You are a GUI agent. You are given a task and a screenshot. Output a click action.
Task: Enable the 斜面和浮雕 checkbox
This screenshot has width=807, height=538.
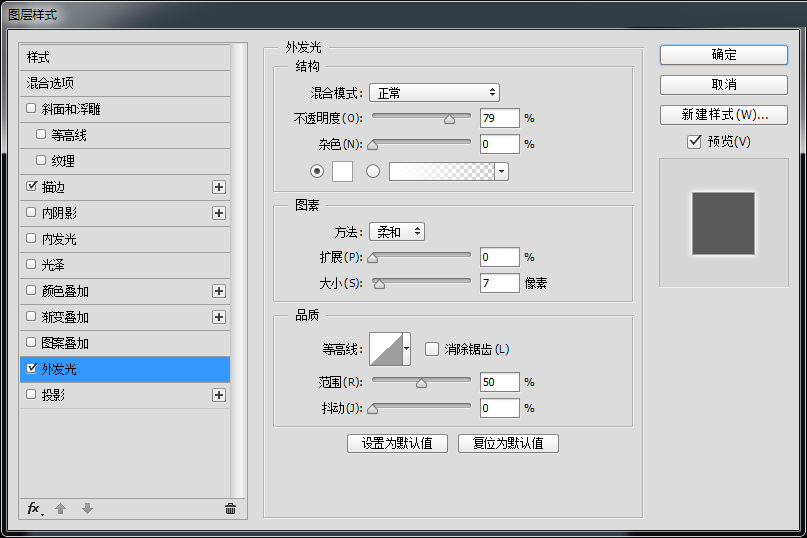(32, 109)
